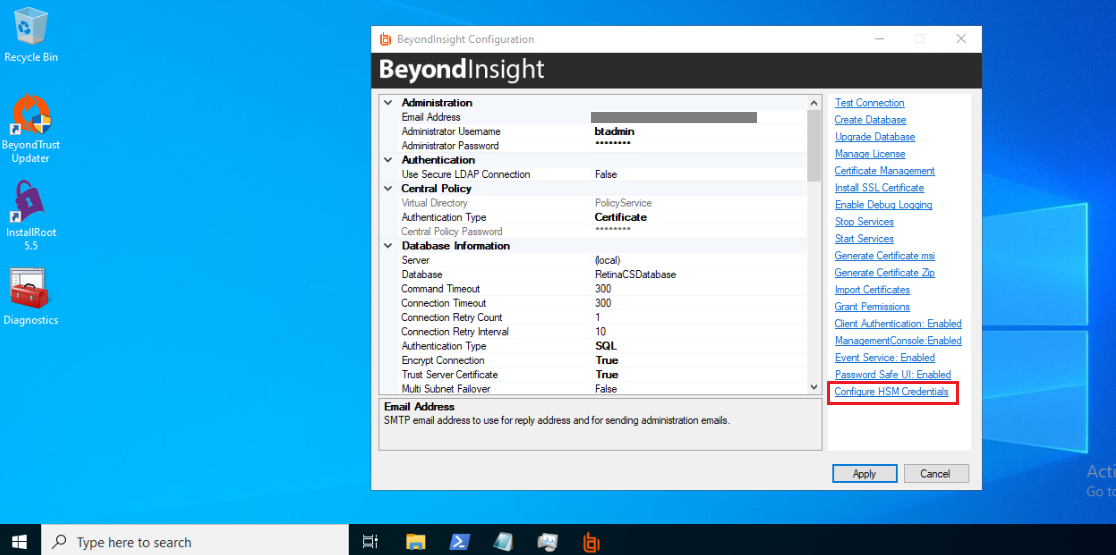
Task: Select the Central Policy Authentication Type Certificate value
Action: click(621, 217)
